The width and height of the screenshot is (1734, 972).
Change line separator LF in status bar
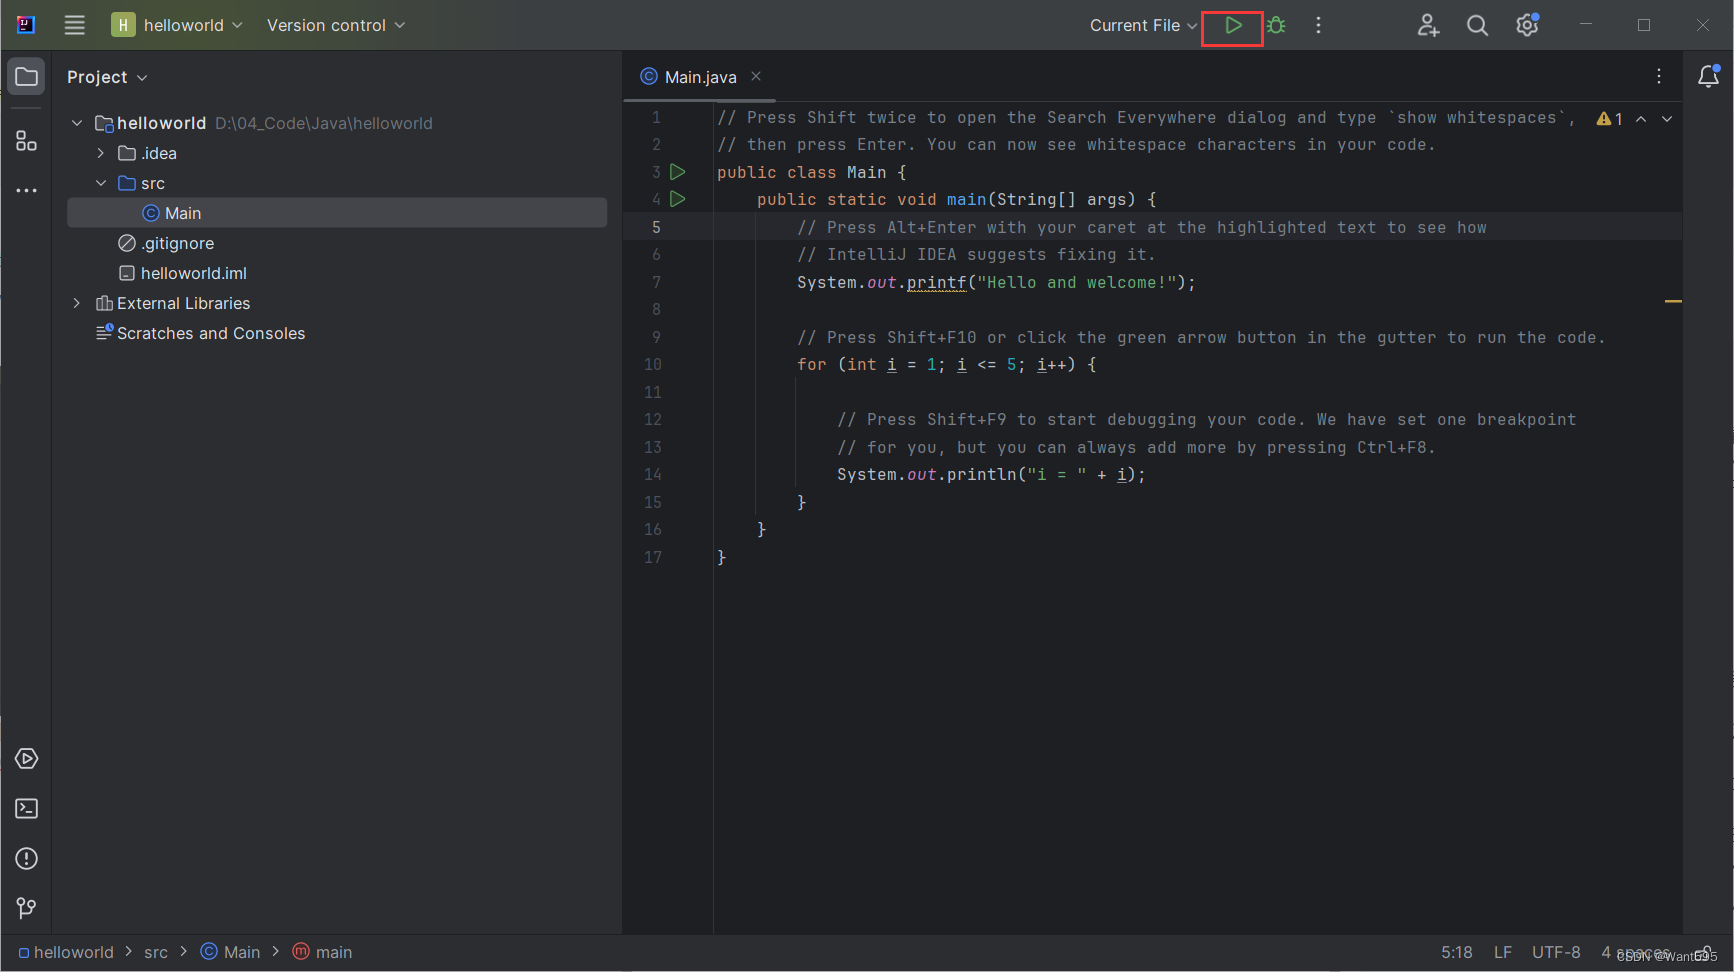coord(1502,952)
